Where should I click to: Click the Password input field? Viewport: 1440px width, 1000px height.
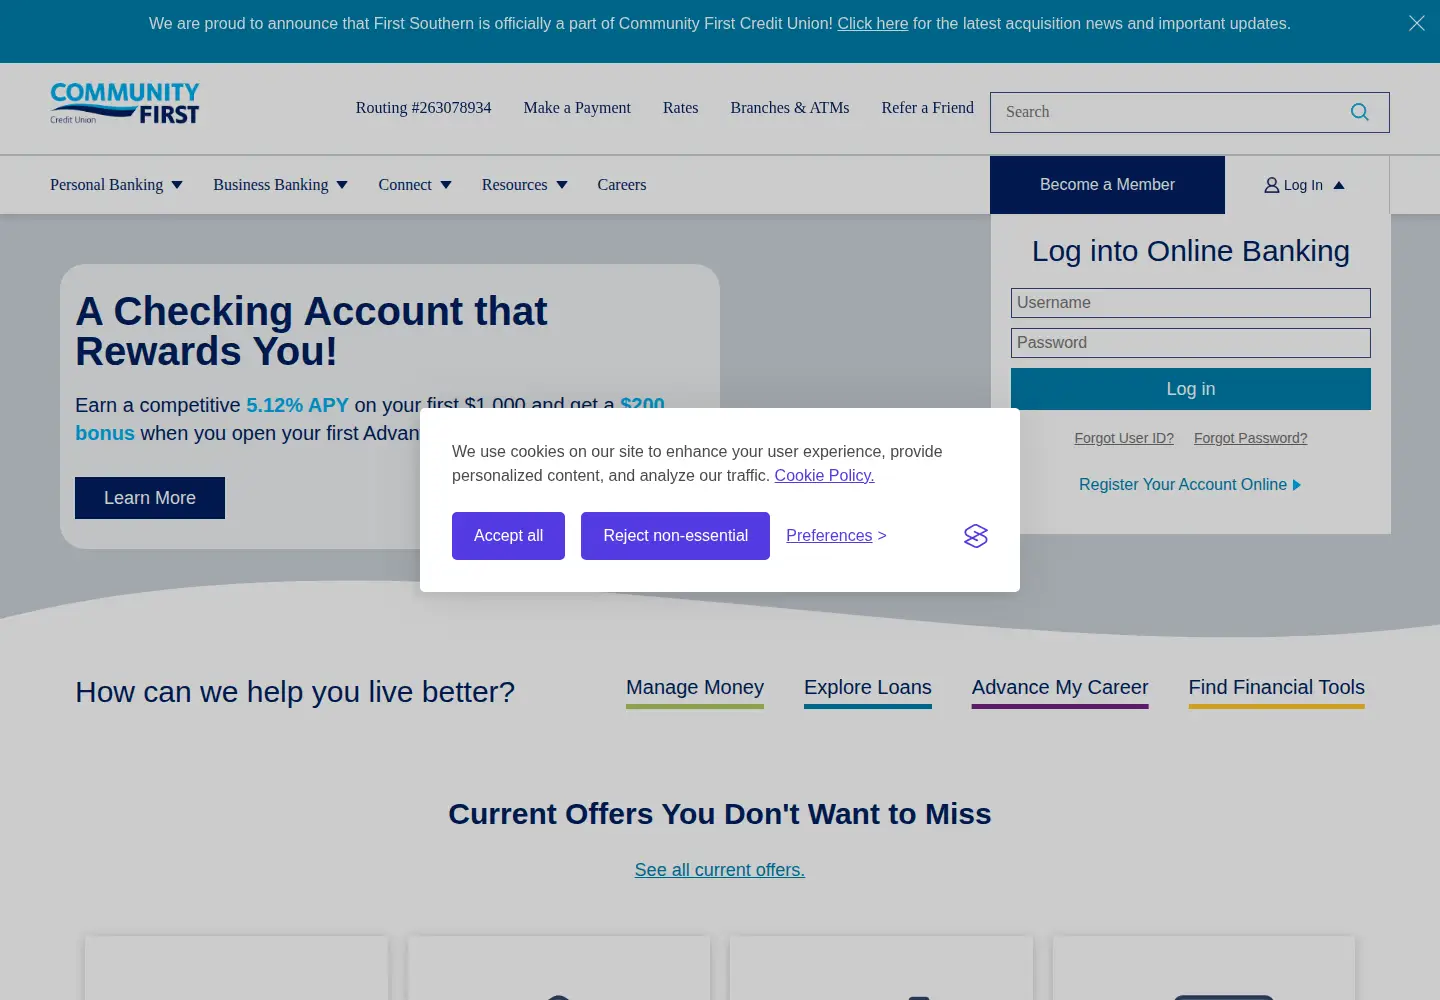click(x=1191, y=343)
